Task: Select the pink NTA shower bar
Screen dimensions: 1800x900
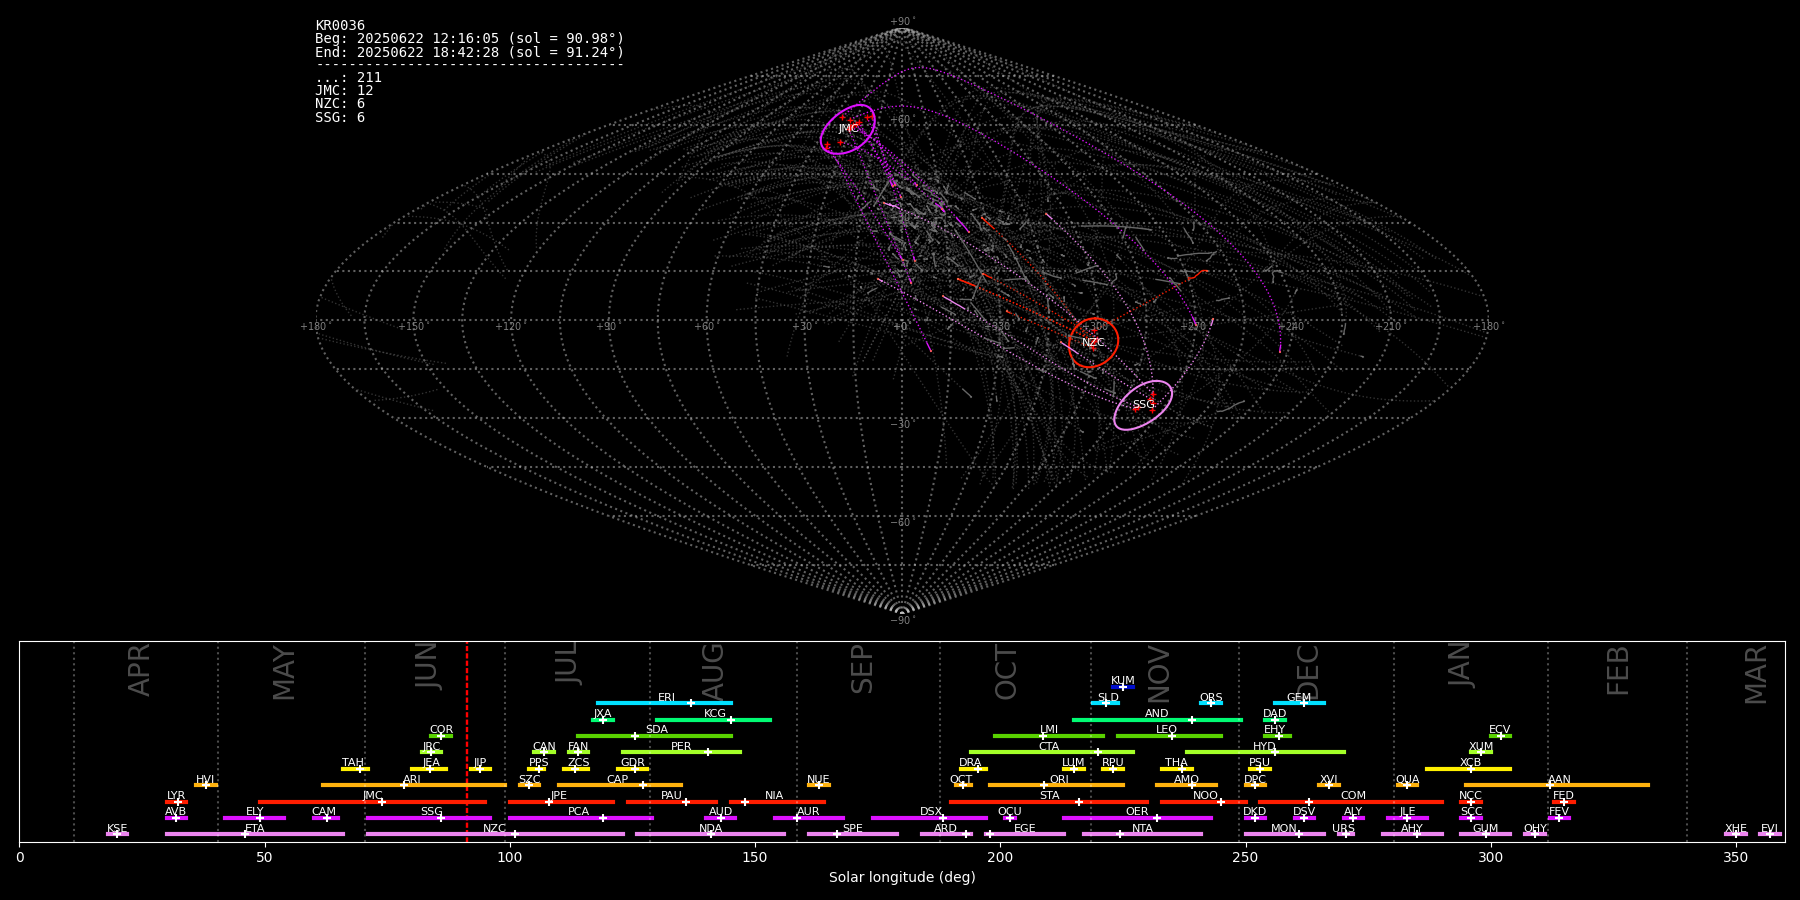Action: click(1142, 834)
